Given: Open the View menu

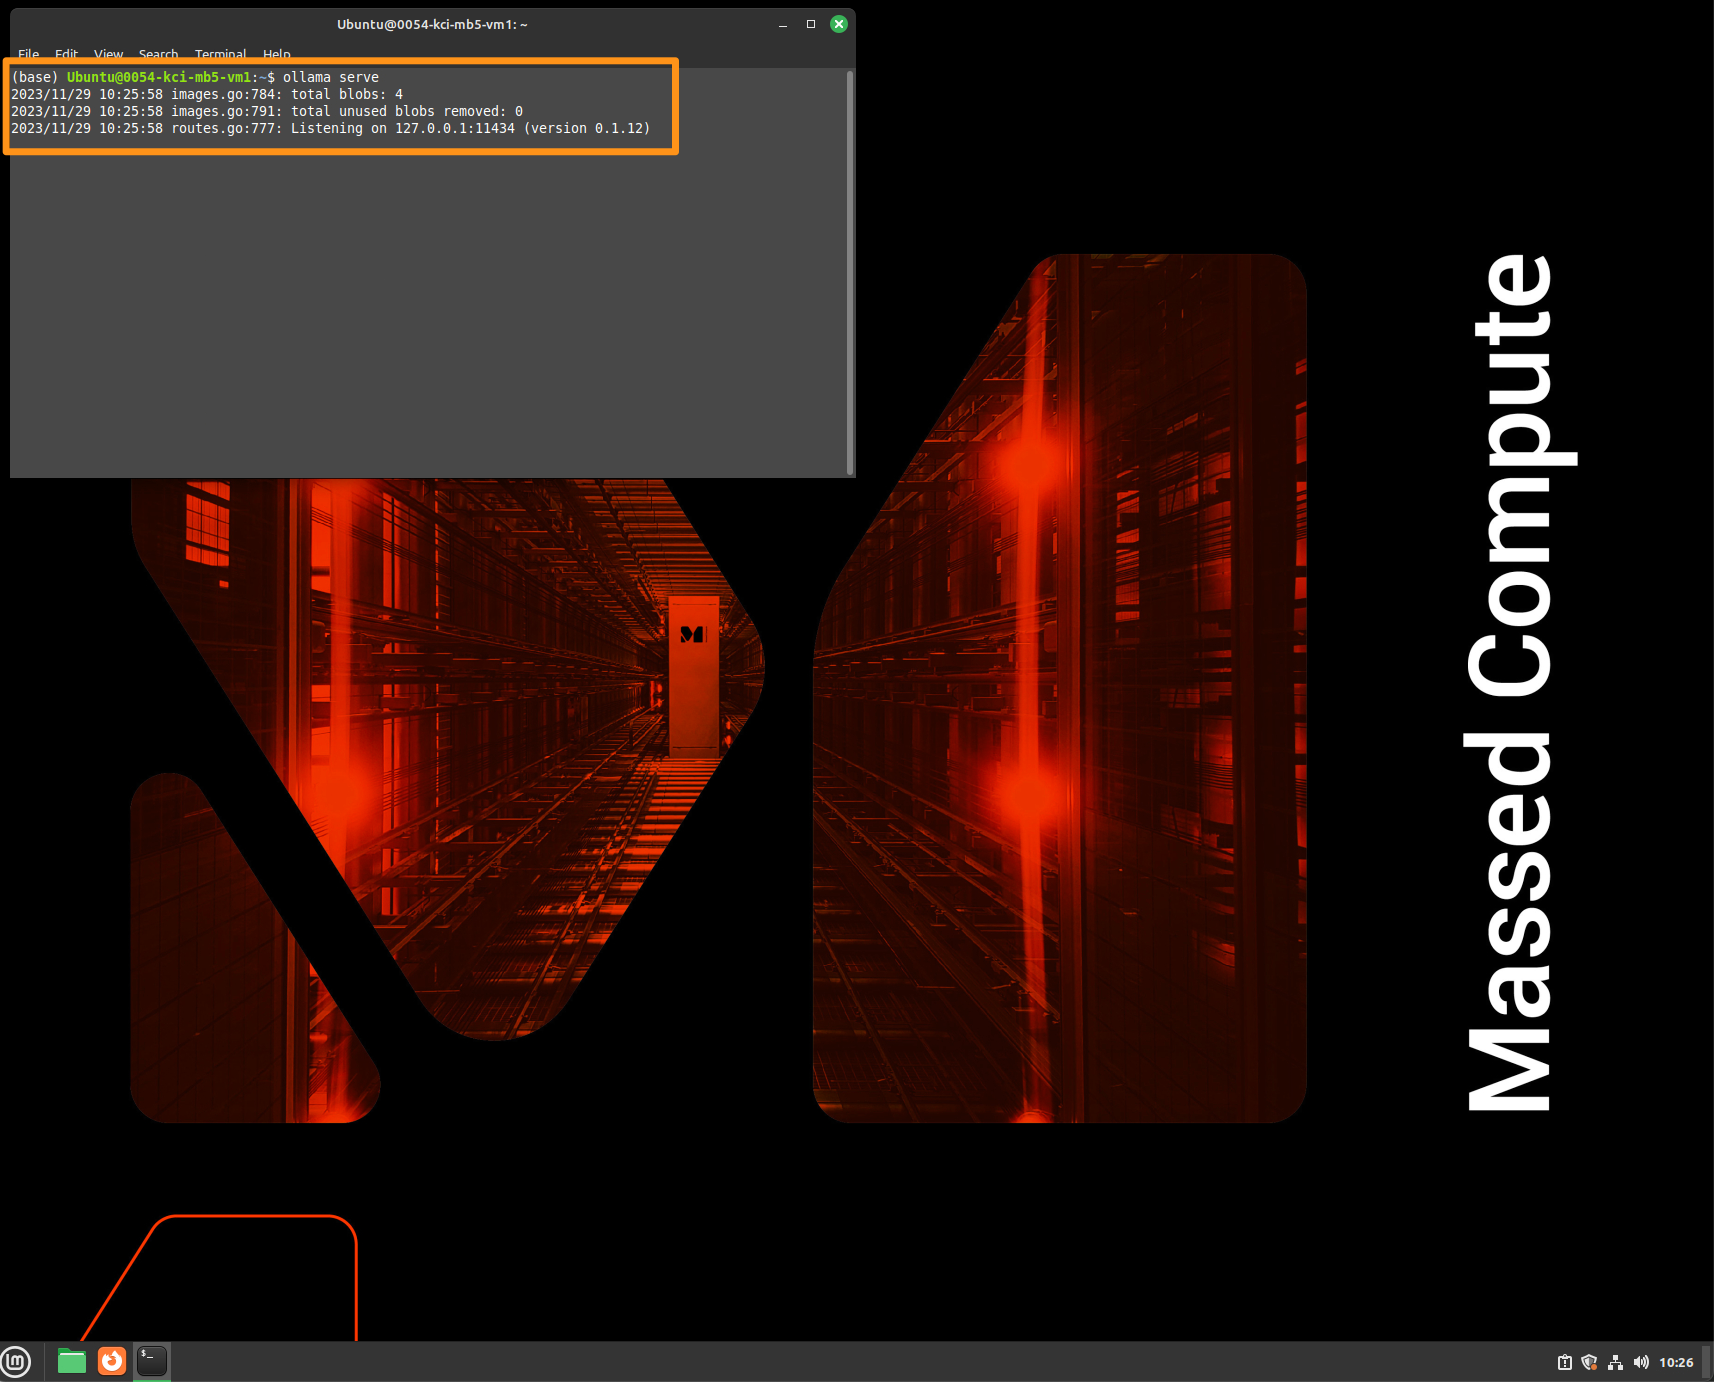Looking at the screenshot, I should pos(108,54).
